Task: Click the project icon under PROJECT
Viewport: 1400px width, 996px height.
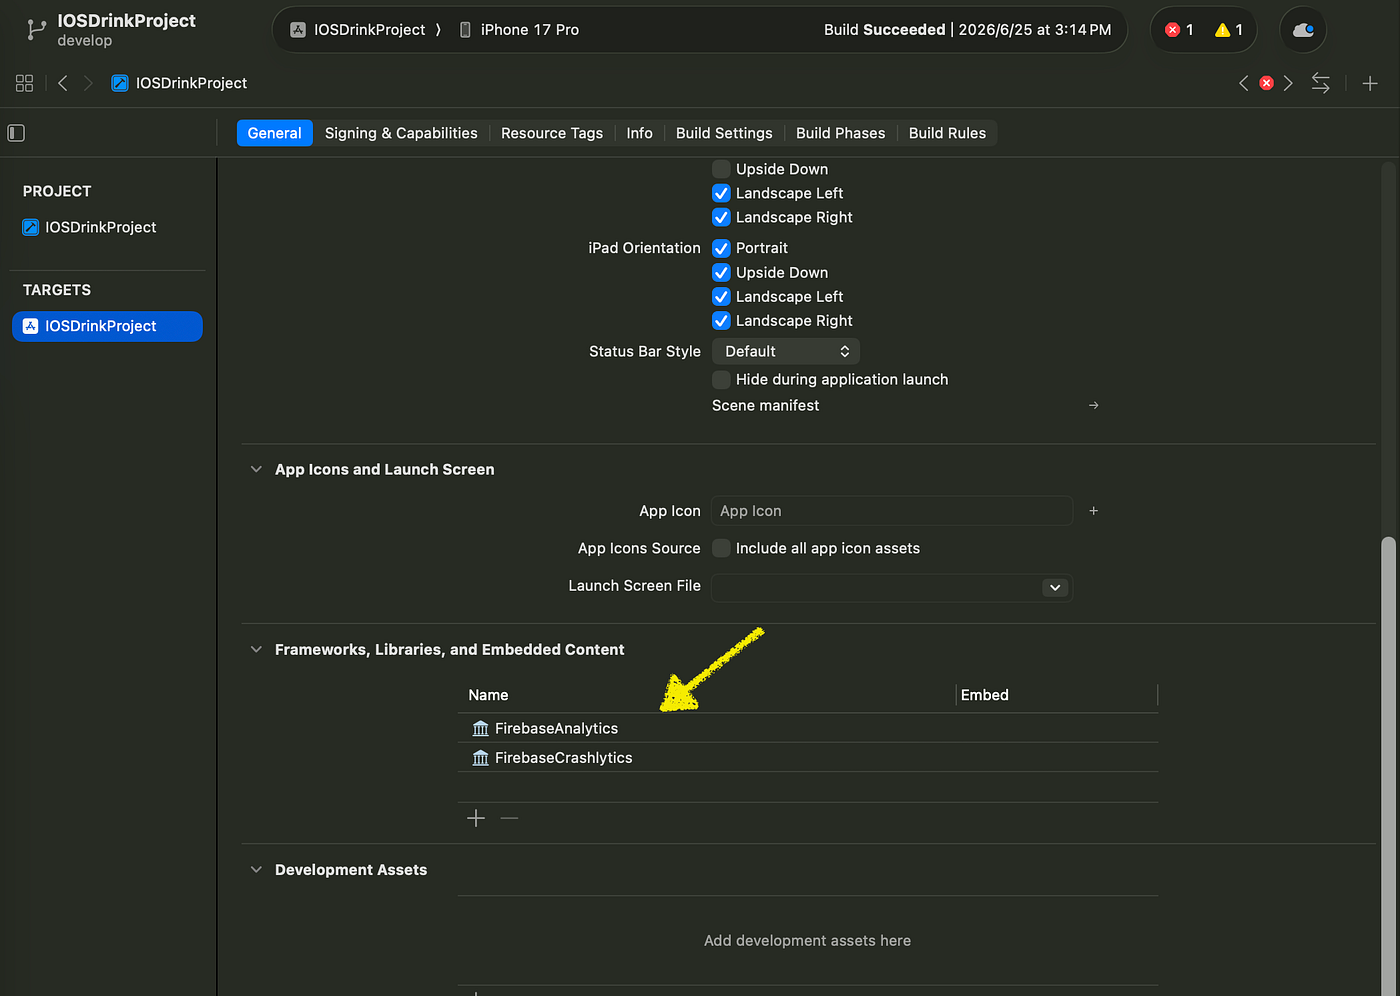Action: (x=31, y=227)
